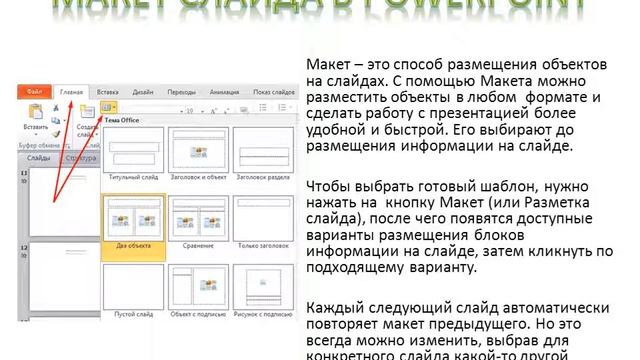The width and height of the screenshot is (640, 360).
Task: Select slide 11 thumbnail
Action: (x=64, y=202)
